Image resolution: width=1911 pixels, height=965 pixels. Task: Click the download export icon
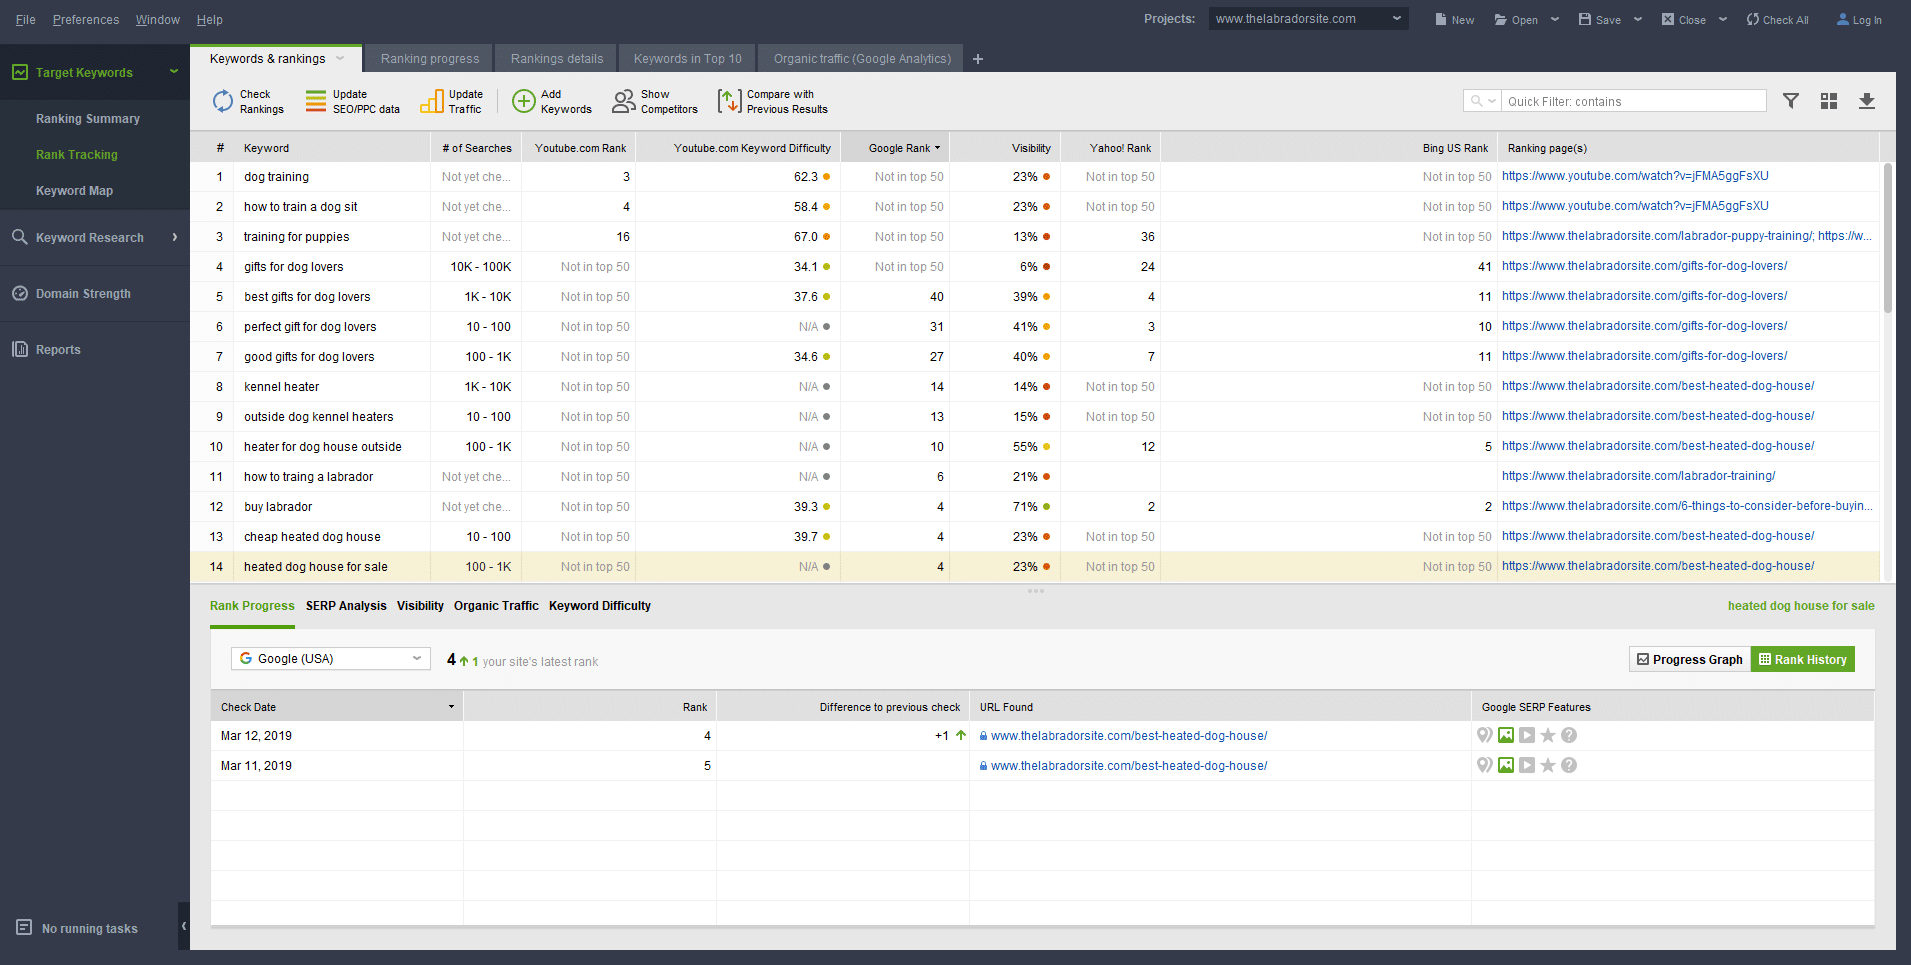1866,101
